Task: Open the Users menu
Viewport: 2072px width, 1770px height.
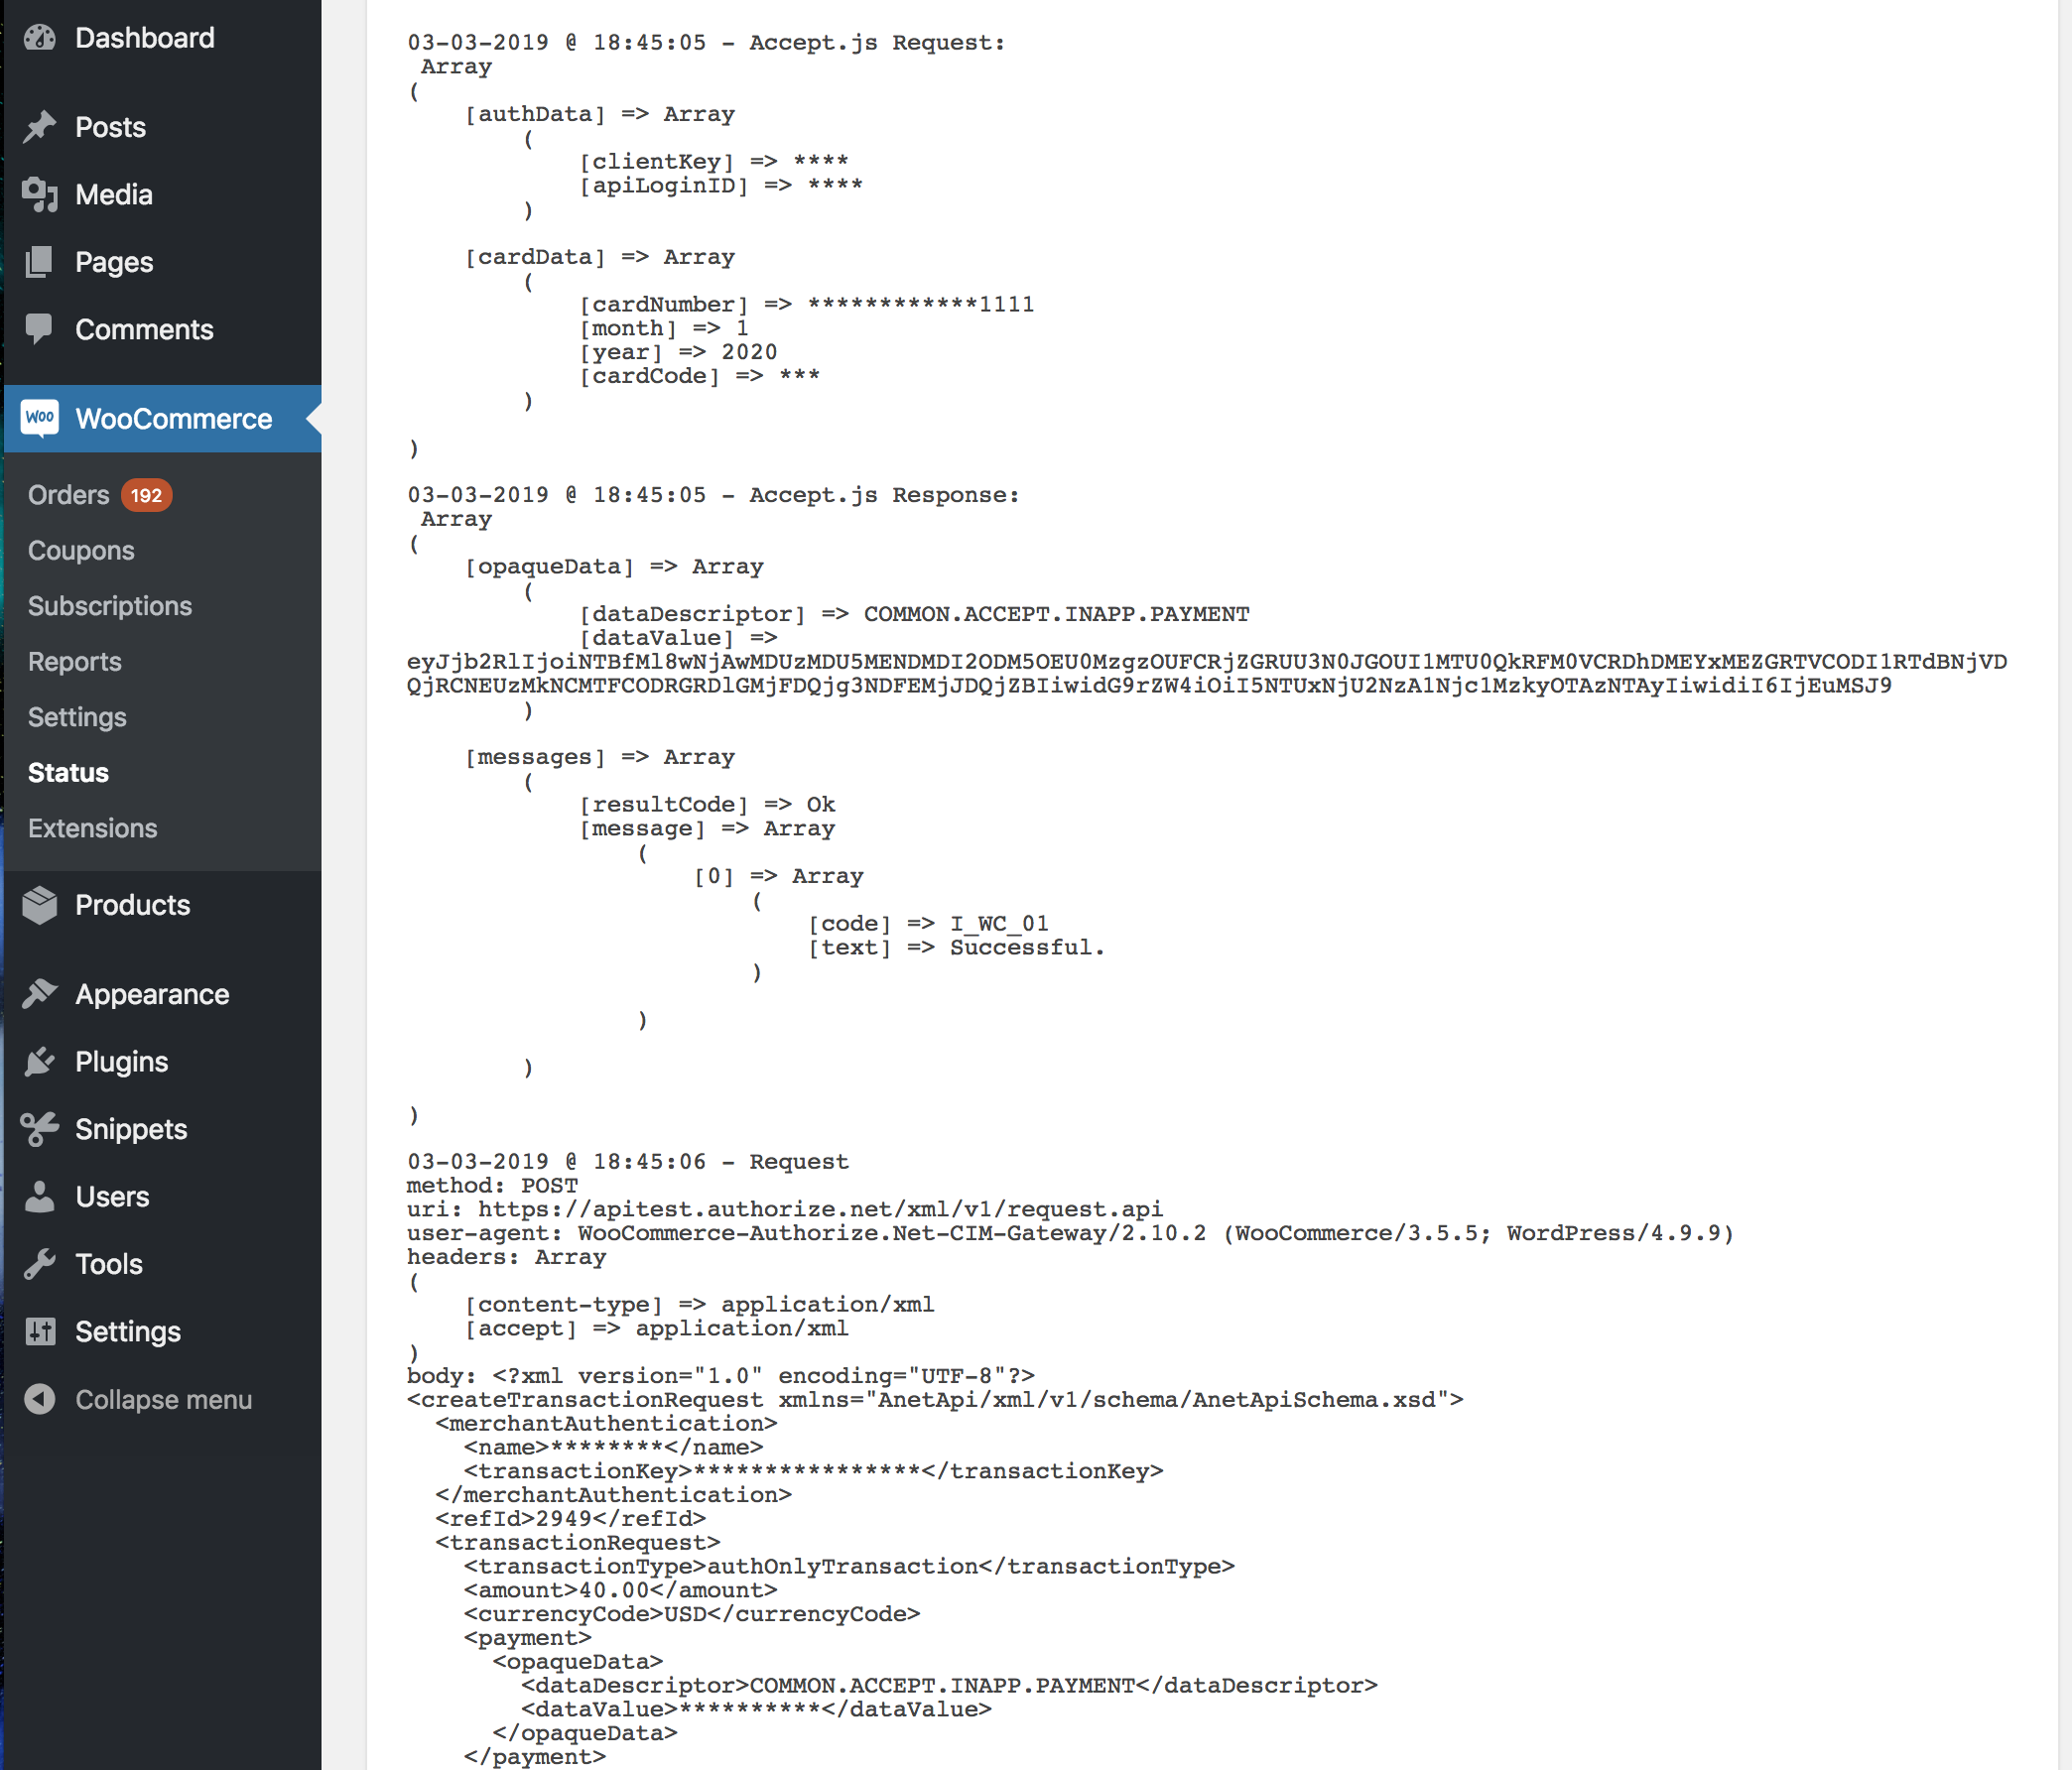Action: click(113, 1196)
